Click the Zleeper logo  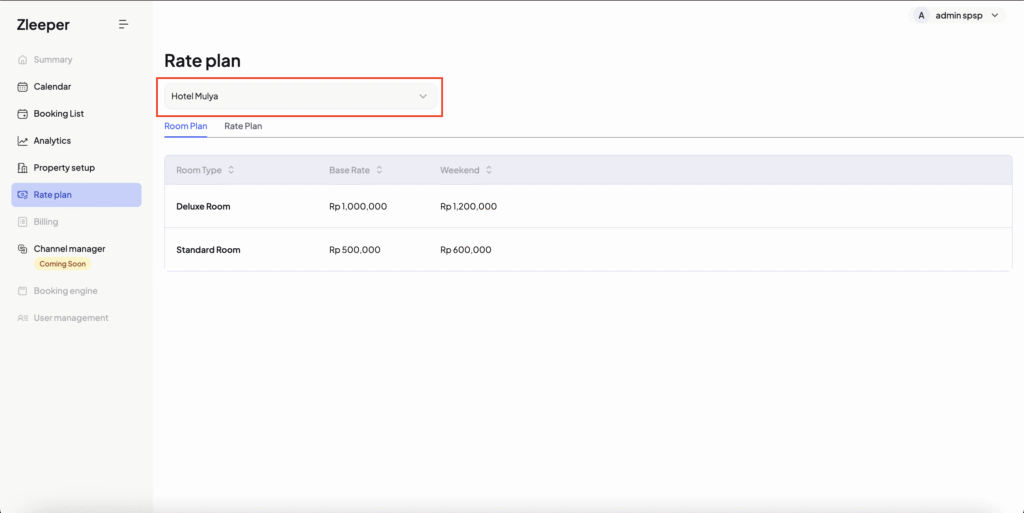tap(43, 25)
